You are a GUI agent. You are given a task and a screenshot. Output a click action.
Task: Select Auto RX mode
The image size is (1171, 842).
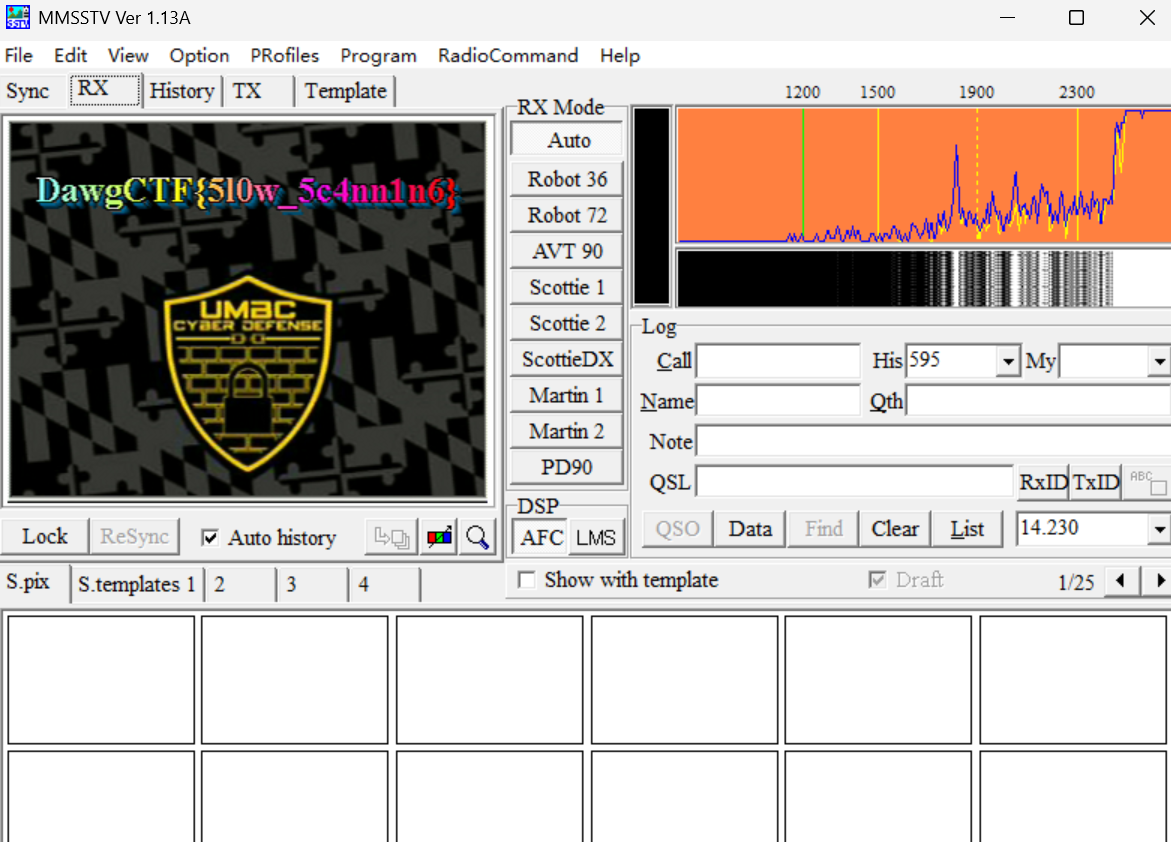567,140
